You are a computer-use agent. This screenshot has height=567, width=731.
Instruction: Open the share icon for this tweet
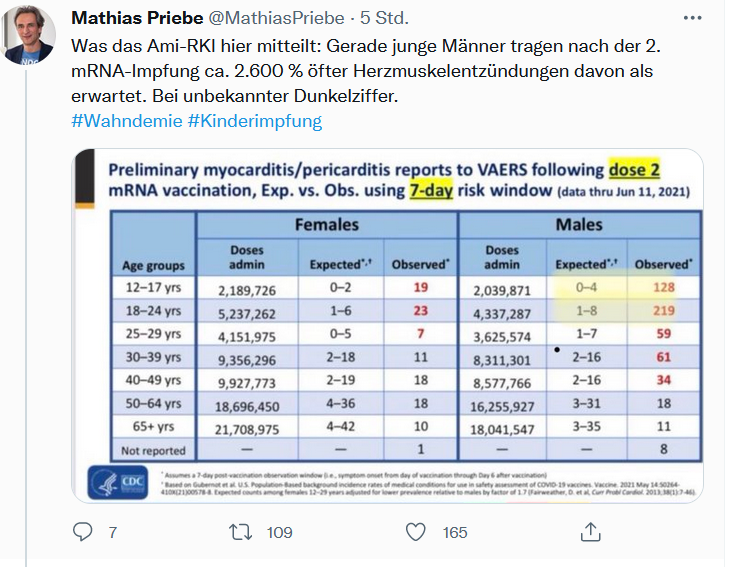(591, 531)
